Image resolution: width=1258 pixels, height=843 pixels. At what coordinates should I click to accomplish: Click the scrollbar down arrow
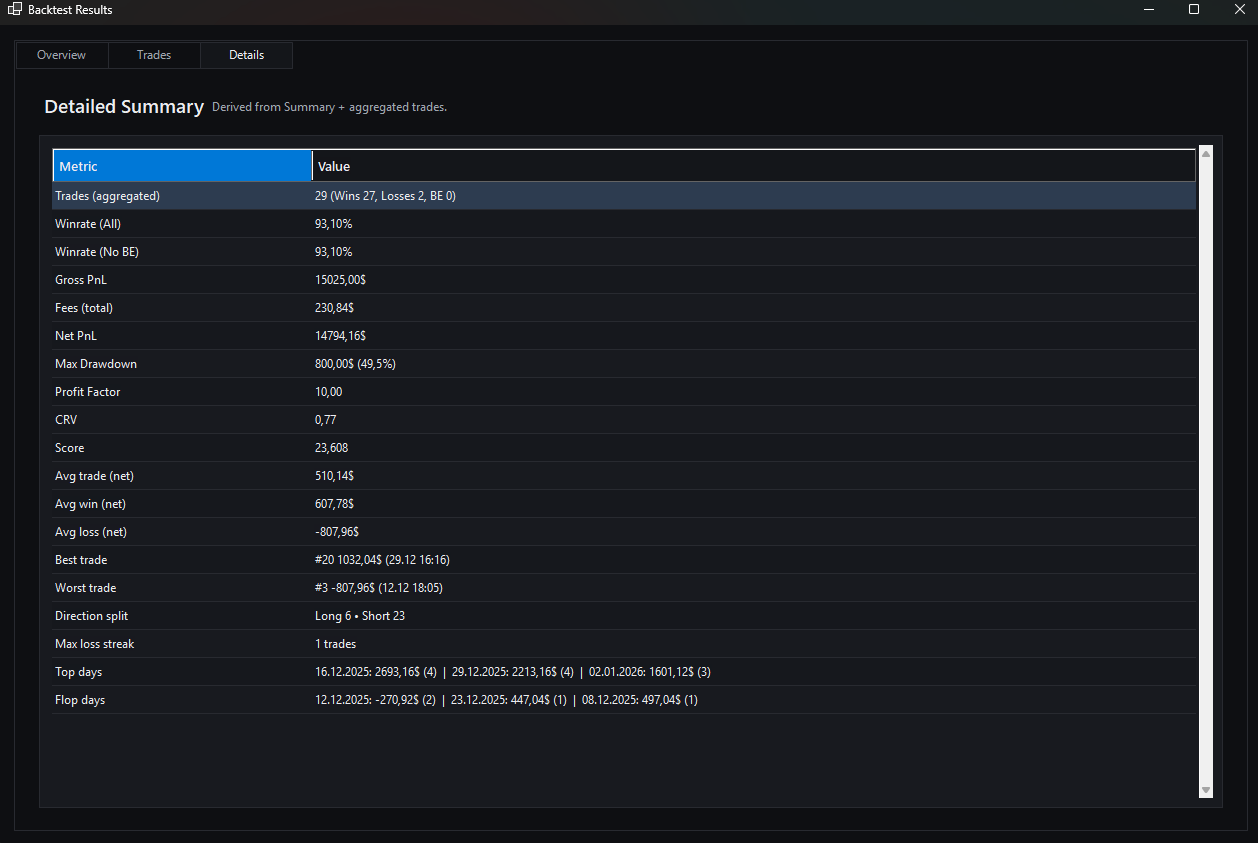coord(1205,790)
